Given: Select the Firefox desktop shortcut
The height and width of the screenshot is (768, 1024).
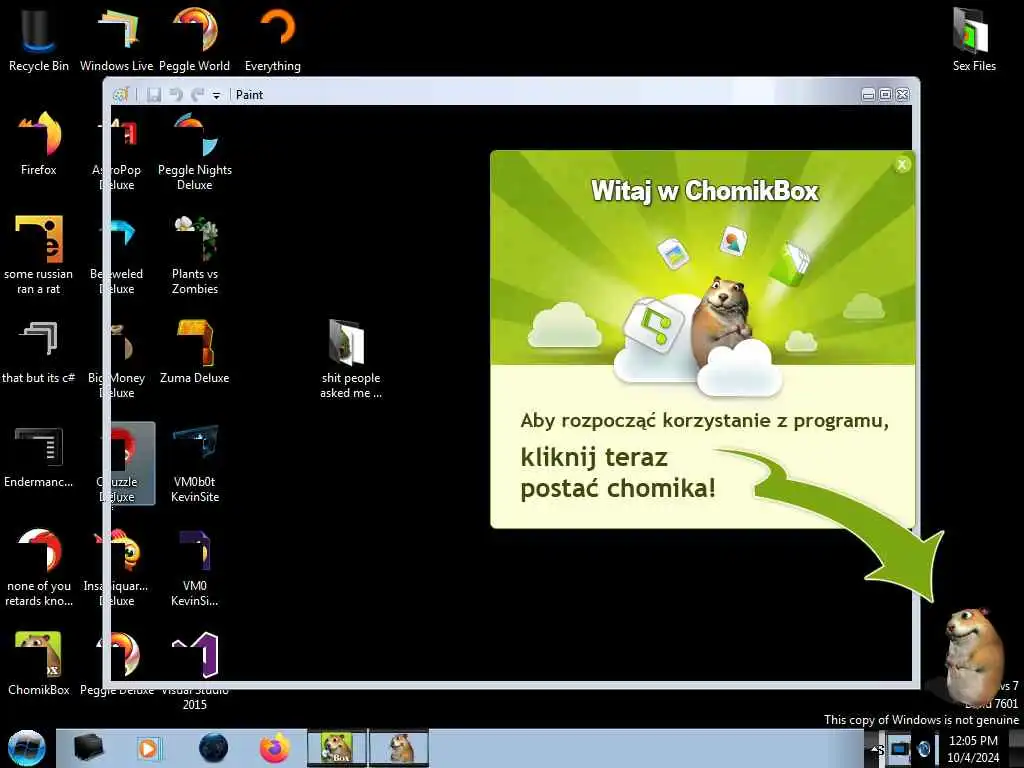Looking at the screenshot, I should point(39,144).
